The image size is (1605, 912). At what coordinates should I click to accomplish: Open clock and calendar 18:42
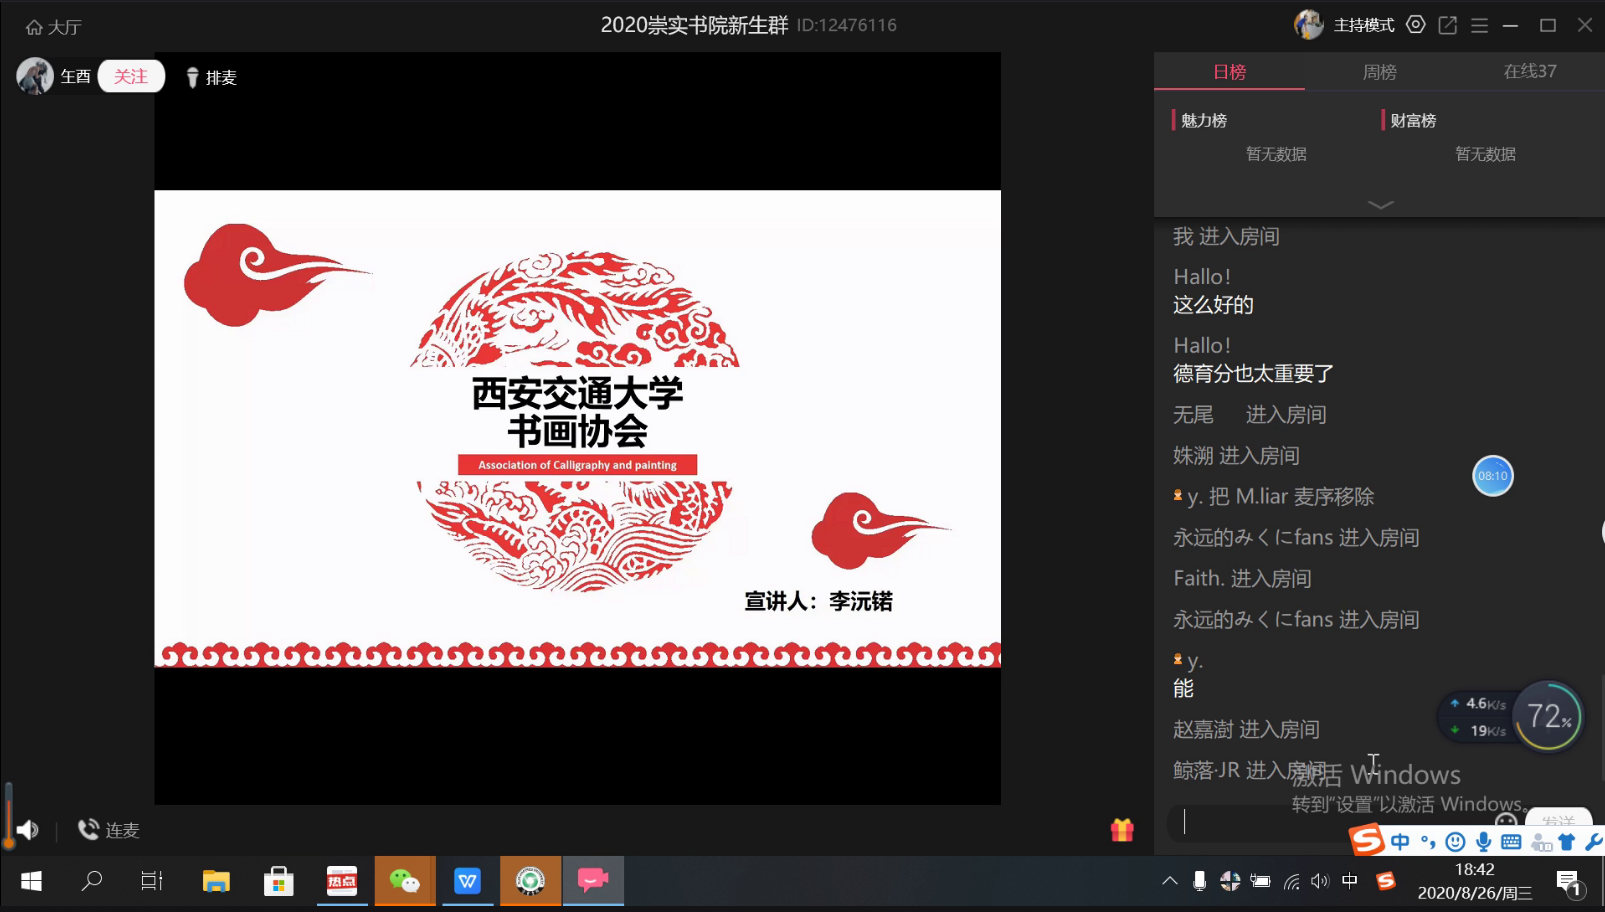tap(1475, 881)
